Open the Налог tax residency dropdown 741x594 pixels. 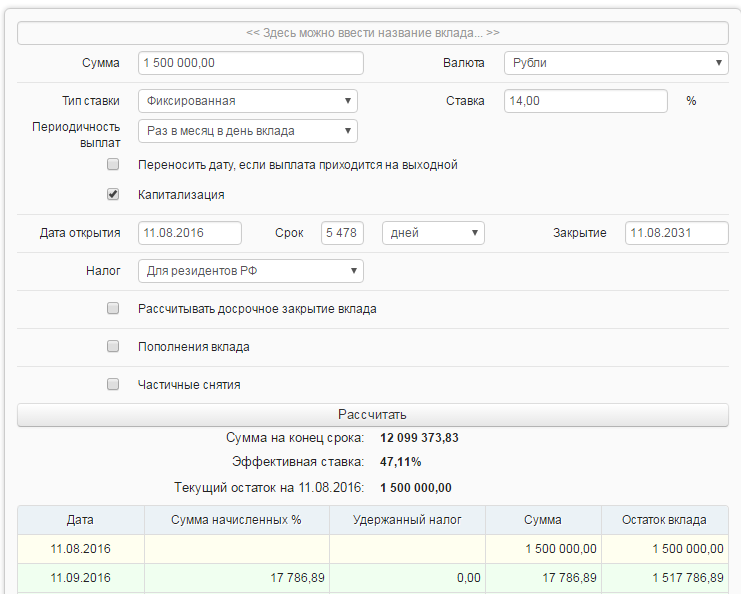(x=250, y=271)
